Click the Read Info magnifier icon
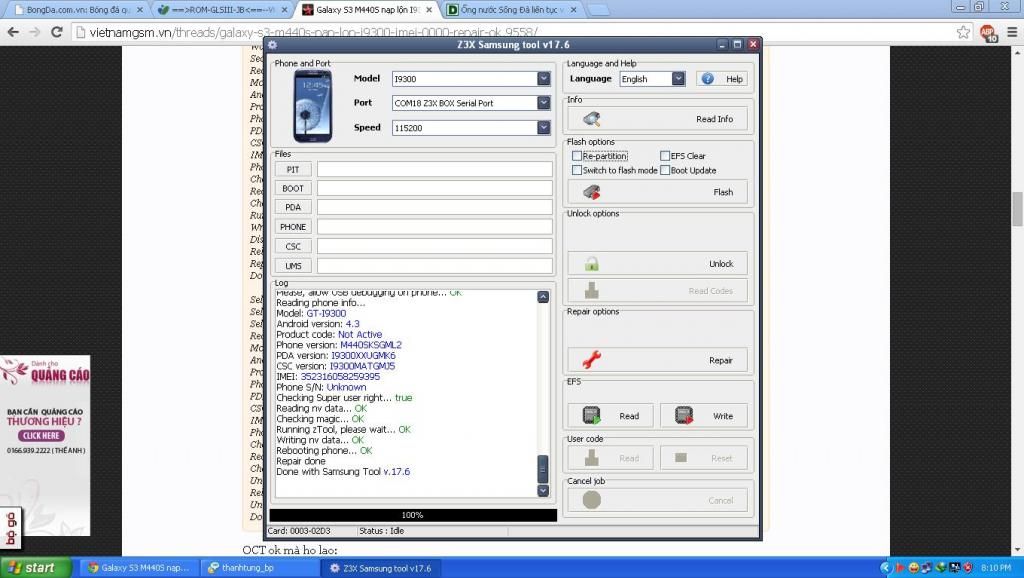 pyautogui.click(x=592, y=119)
